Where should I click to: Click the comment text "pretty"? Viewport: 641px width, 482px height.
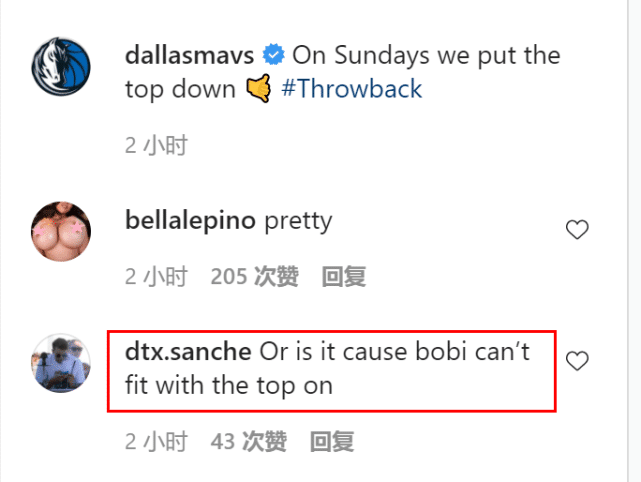tap(297, 221)
